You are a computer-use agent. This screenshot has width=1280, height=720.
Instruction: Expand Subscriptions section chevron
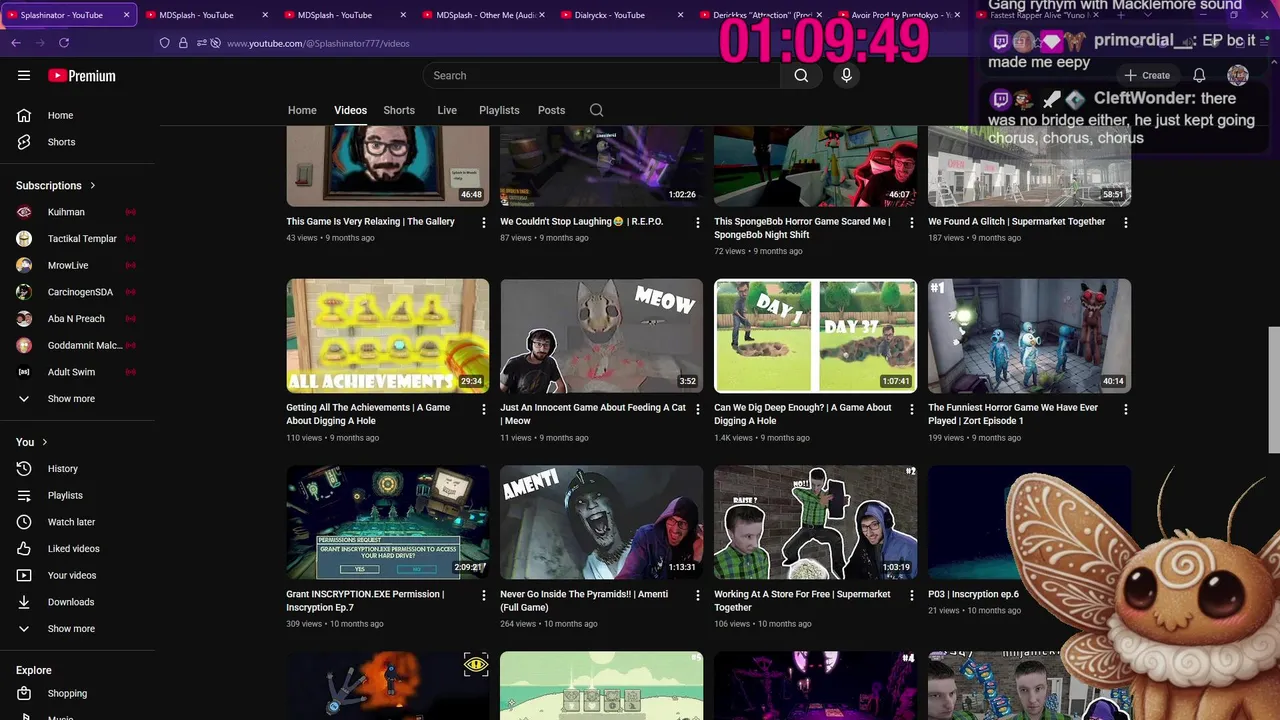(93, 185)
